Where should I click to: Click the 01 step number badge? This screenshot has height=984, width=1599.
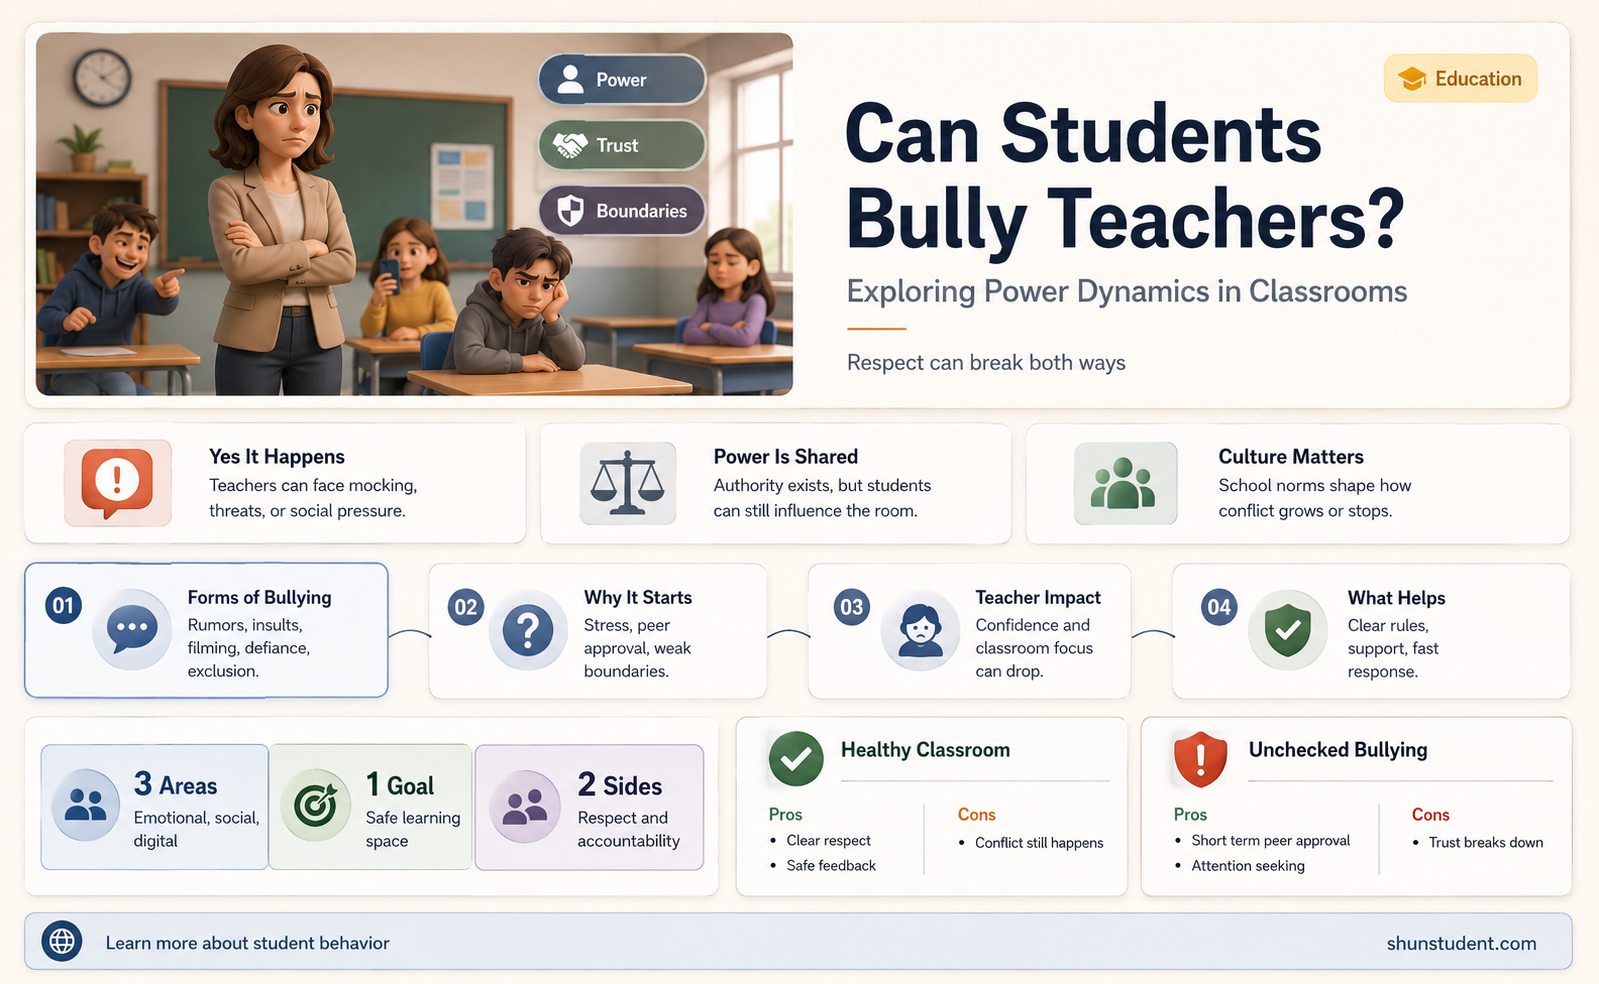(x=63, y=605)
